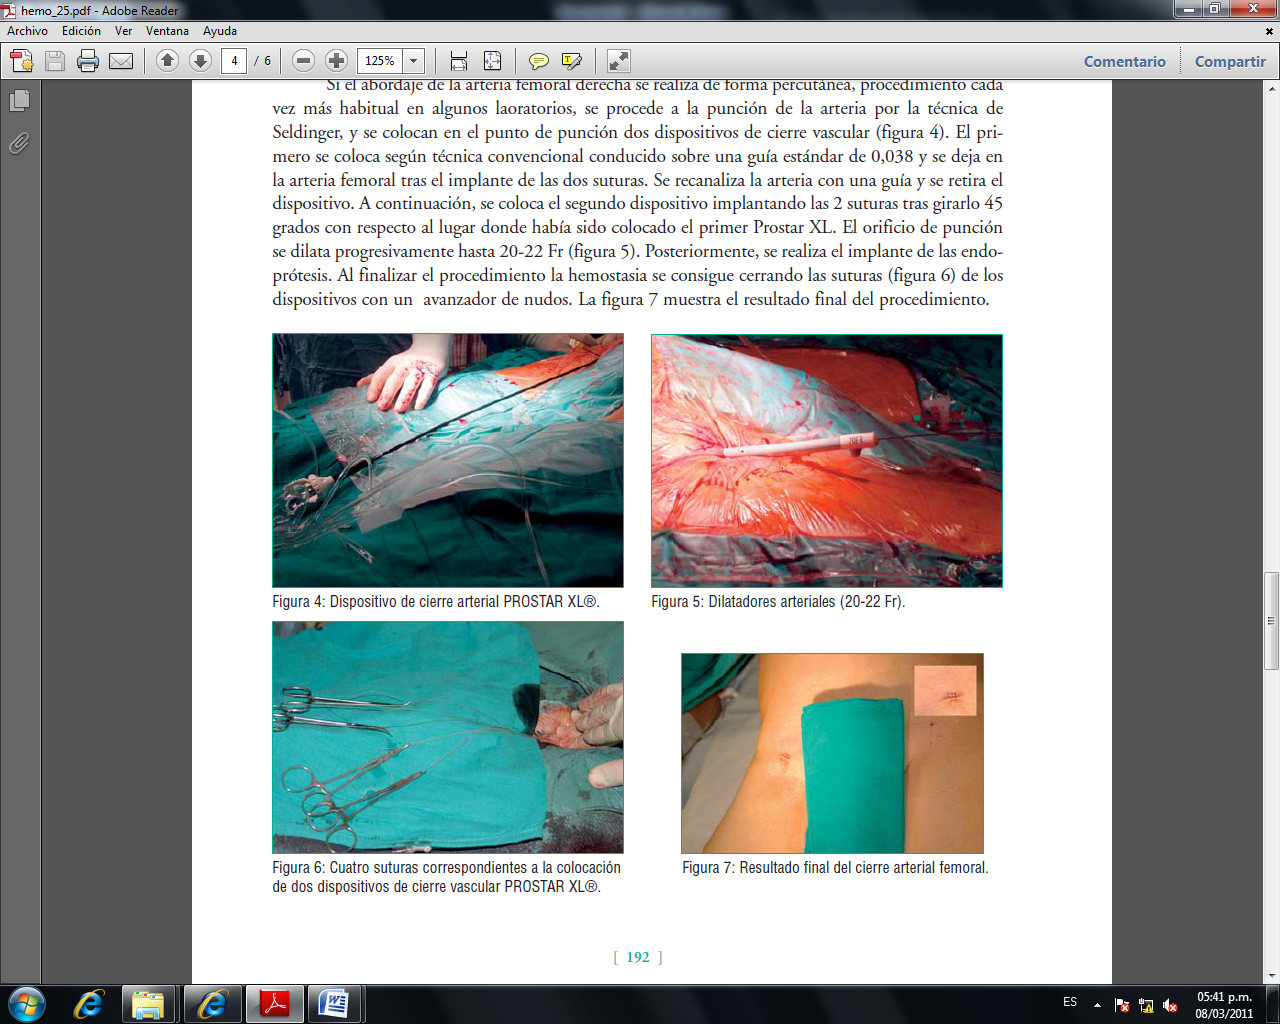This screenshot has height=1024, width=1280.
Task: Select the highlight text tool
Action: [x=572, y=61]
